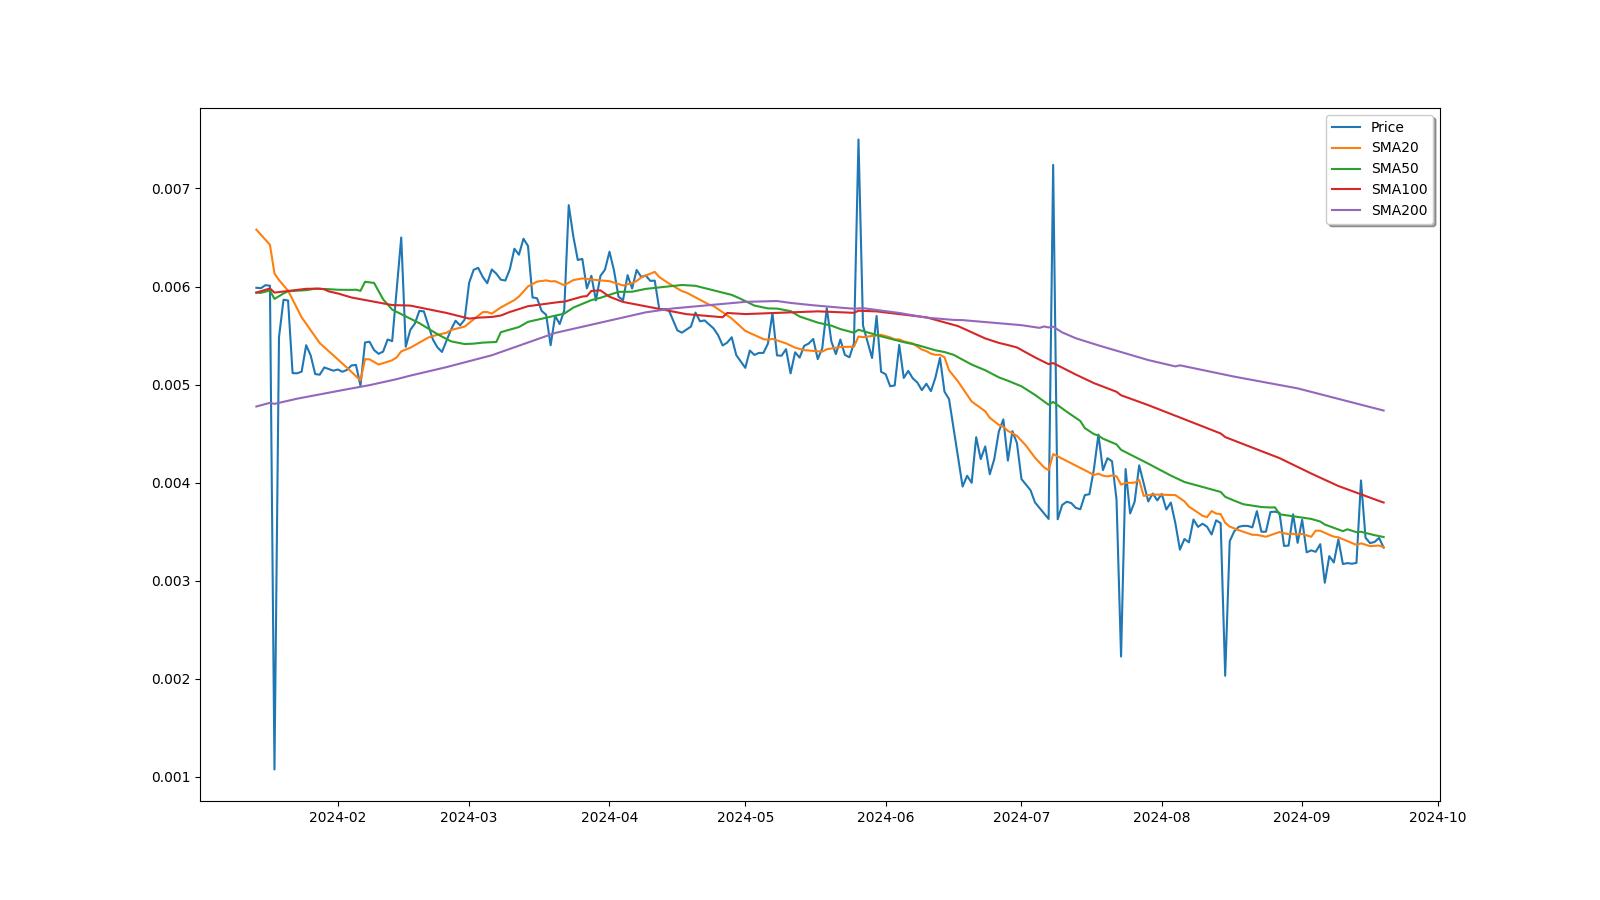Click the orange SMA20 line's starting point
Image resolution: width=1600 pixels, height=900 pixels.
(257, 230)
